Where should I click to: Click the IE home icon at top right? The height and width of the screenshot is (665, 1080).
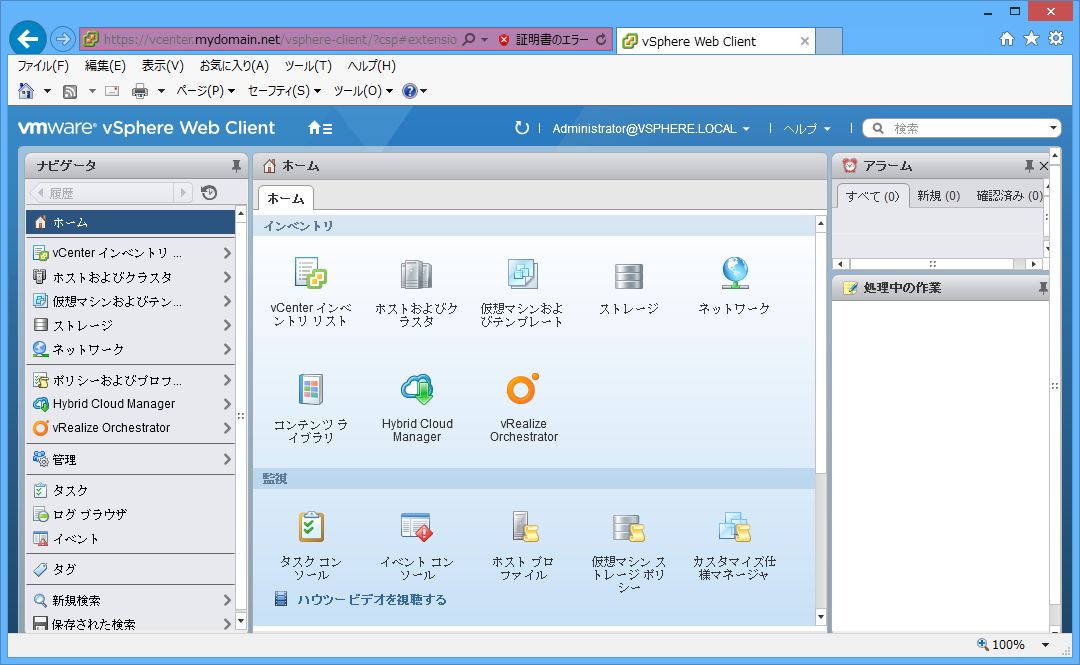(x=1006, y=39)
